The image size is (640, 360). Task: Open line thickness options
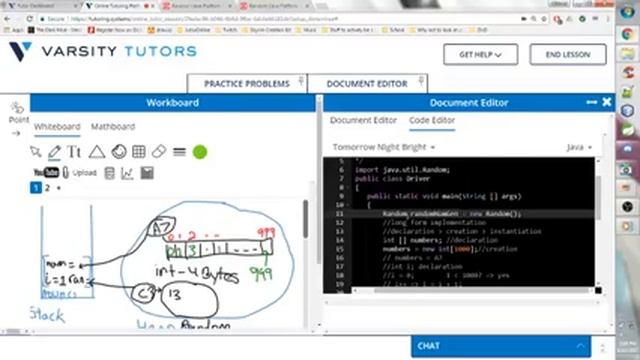[x=179, y=152]
